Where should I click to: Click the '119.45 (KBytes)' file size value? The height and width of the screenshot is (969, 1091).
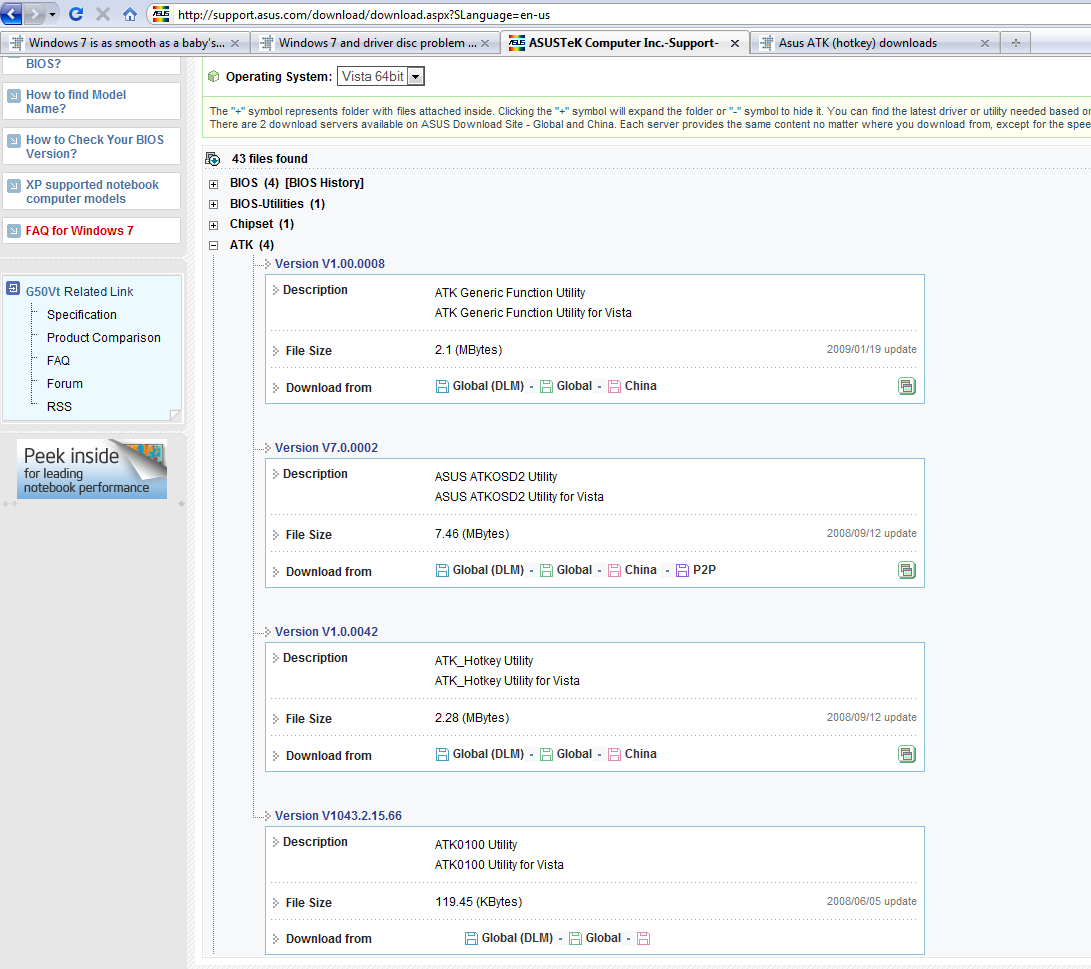point(479,902)
